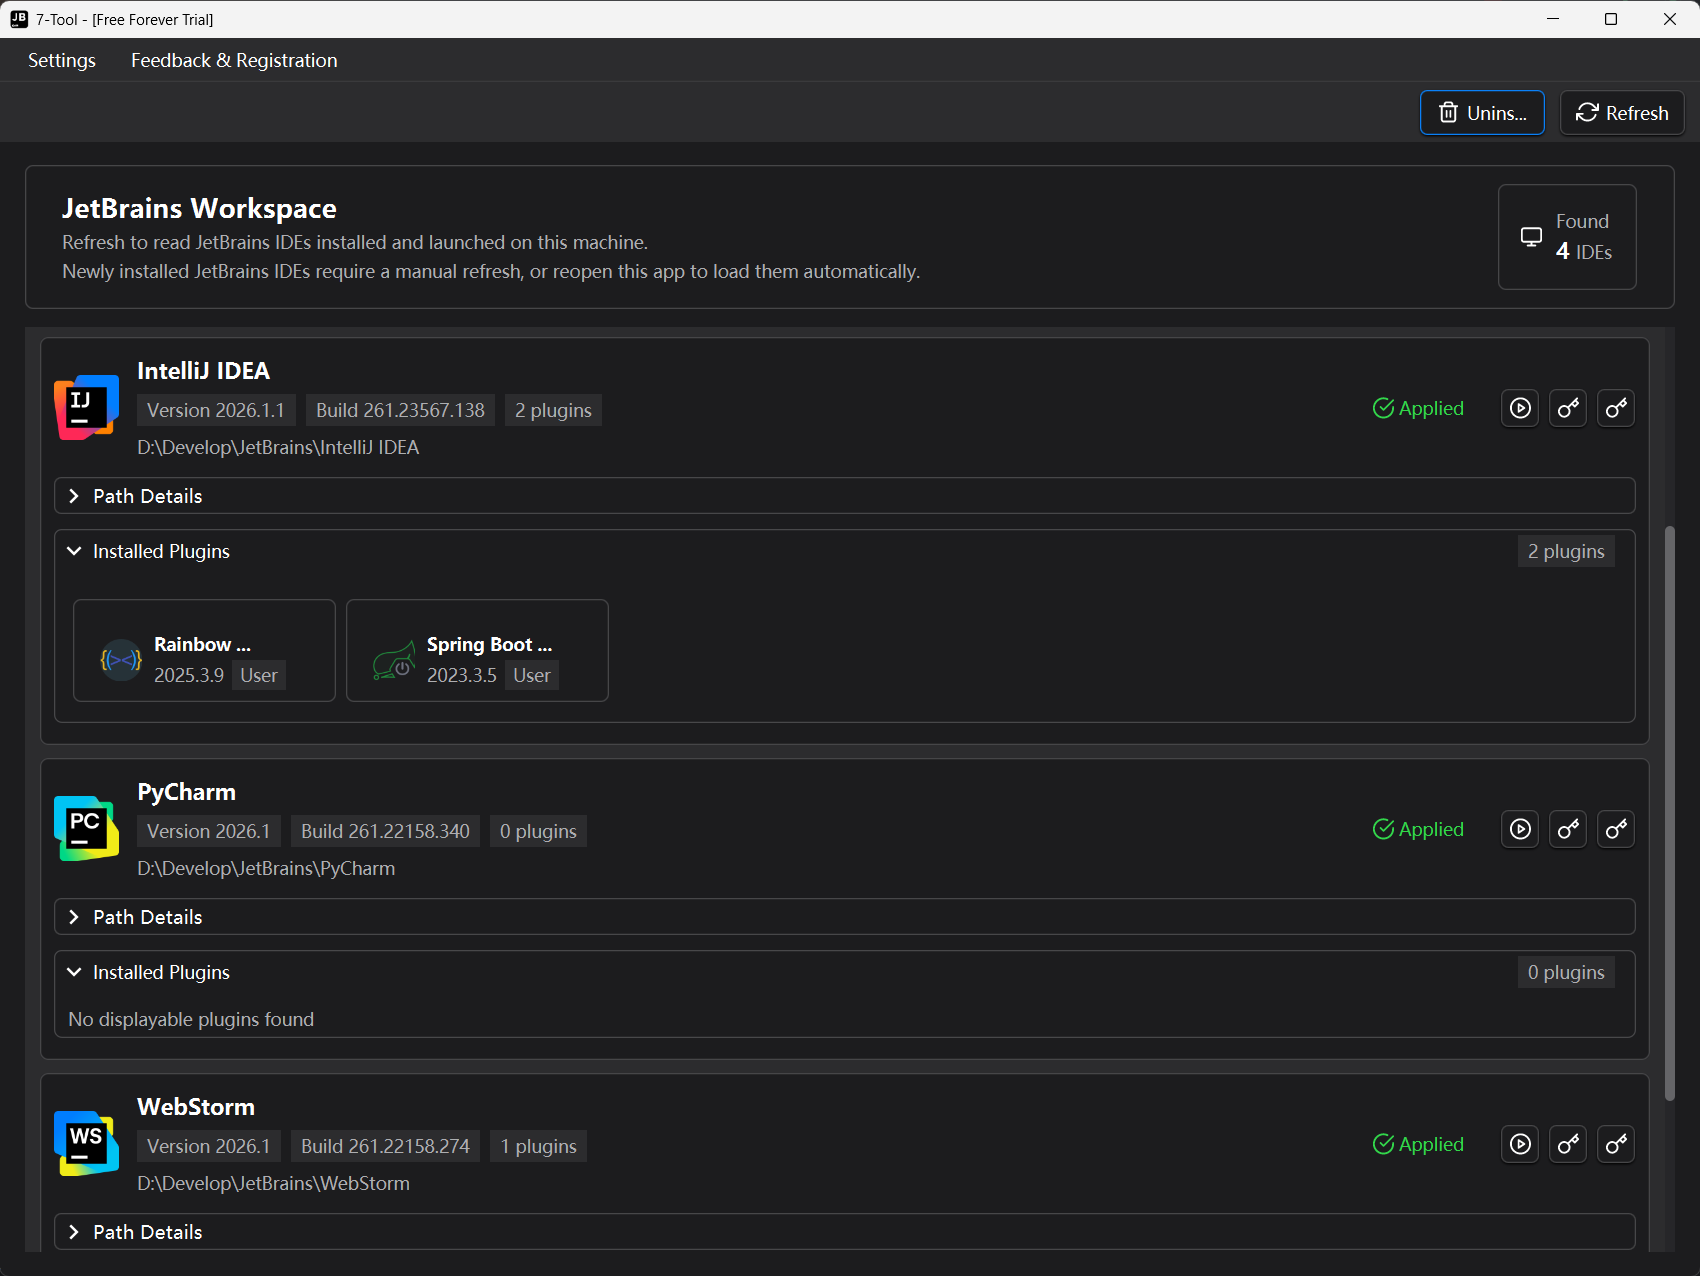Click the "1 plugins" badge for WebStorm
Screen dimensions: 1700x1276
[x=538, y=1146]
